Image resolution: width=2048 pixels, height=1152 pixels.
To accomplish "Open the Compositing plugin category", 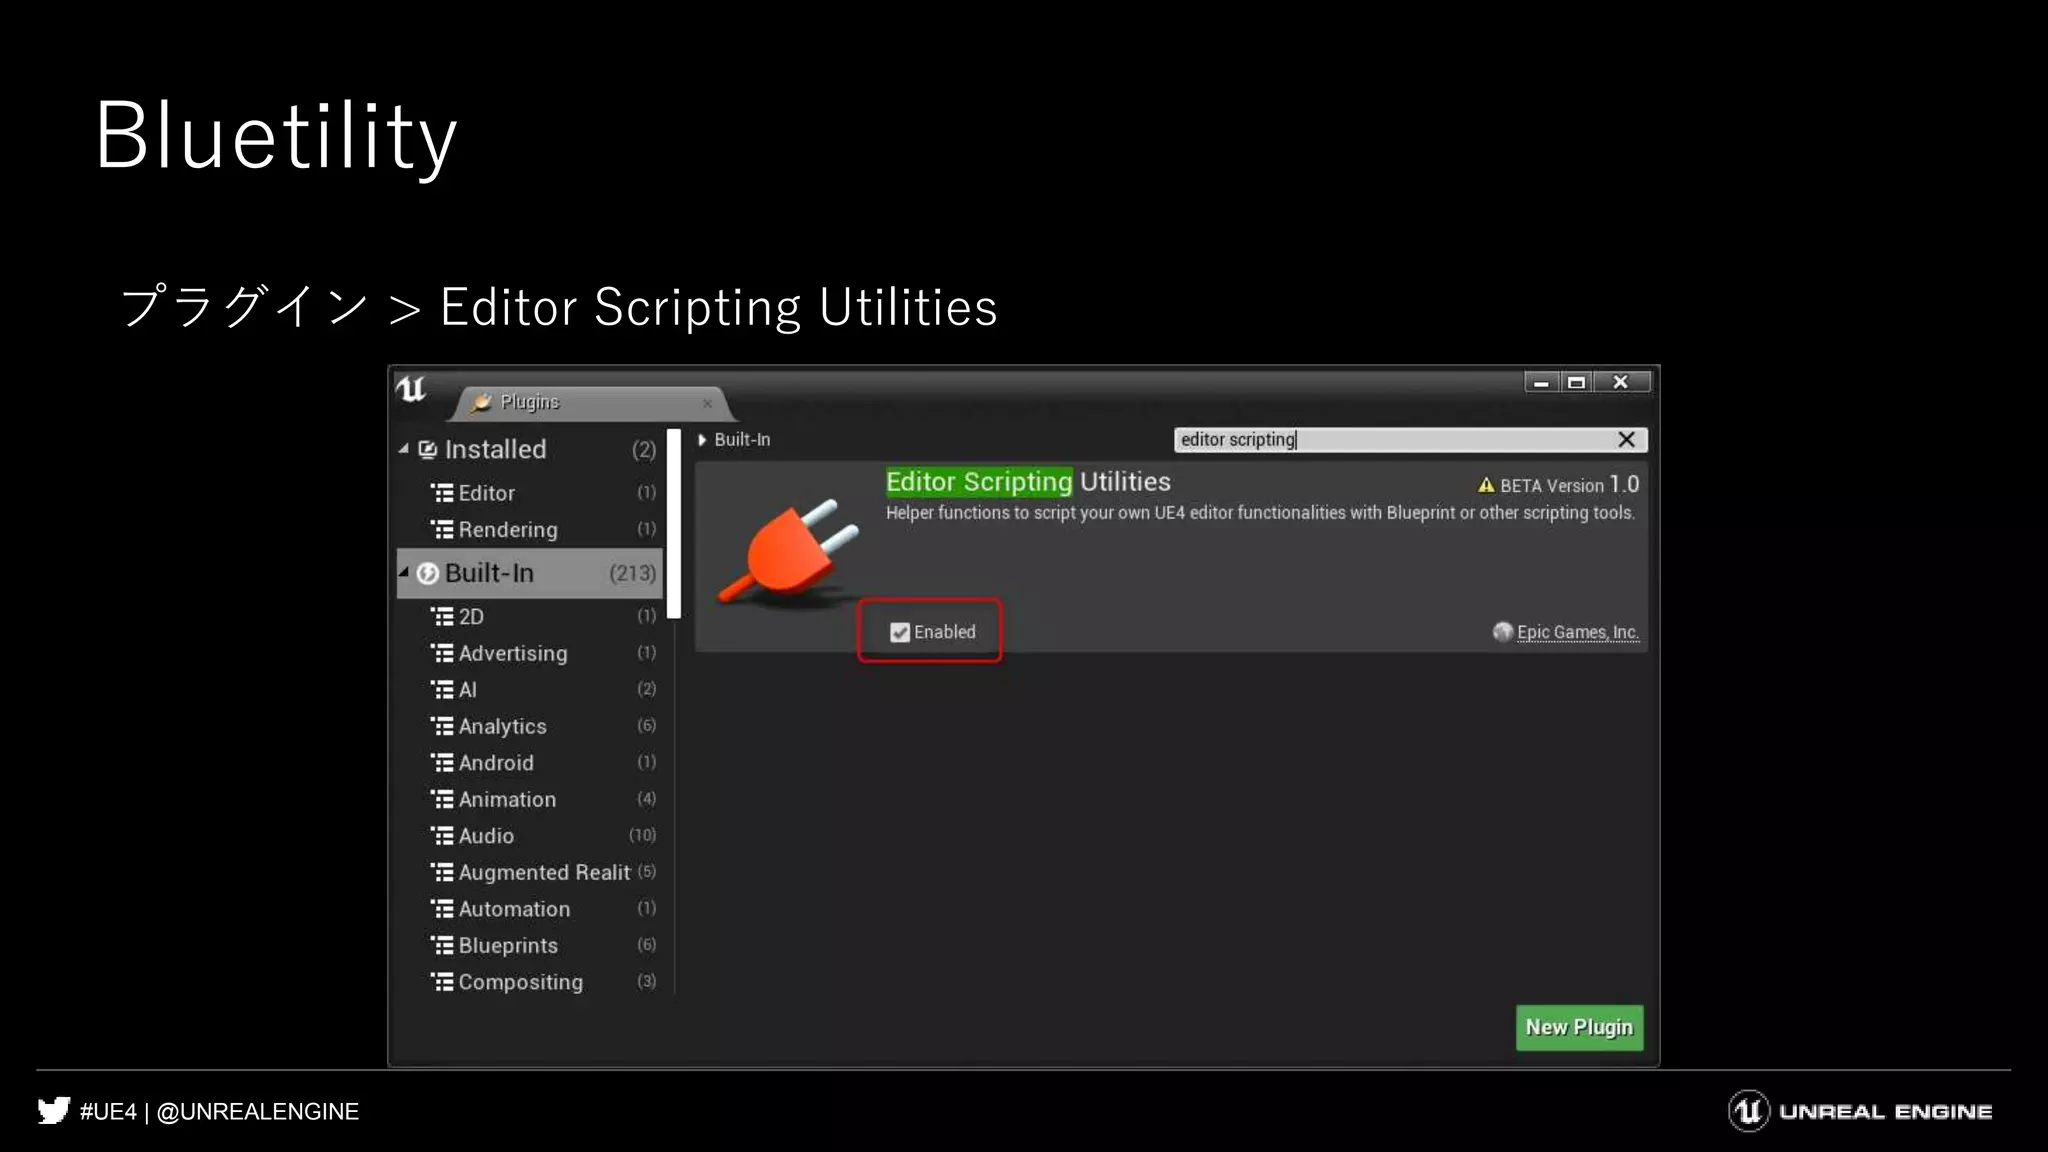I will point(543,982).
